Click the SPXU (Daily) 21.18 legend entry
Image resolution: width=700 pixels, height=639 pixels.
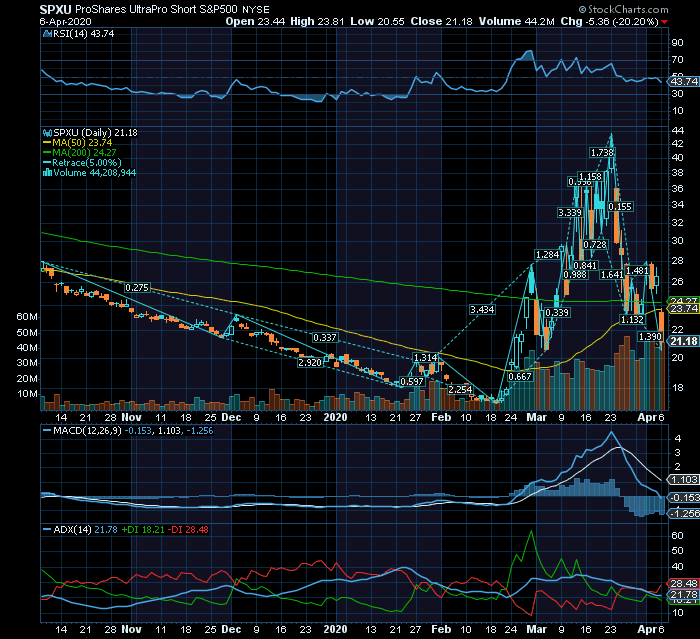(x=96, y=133)
